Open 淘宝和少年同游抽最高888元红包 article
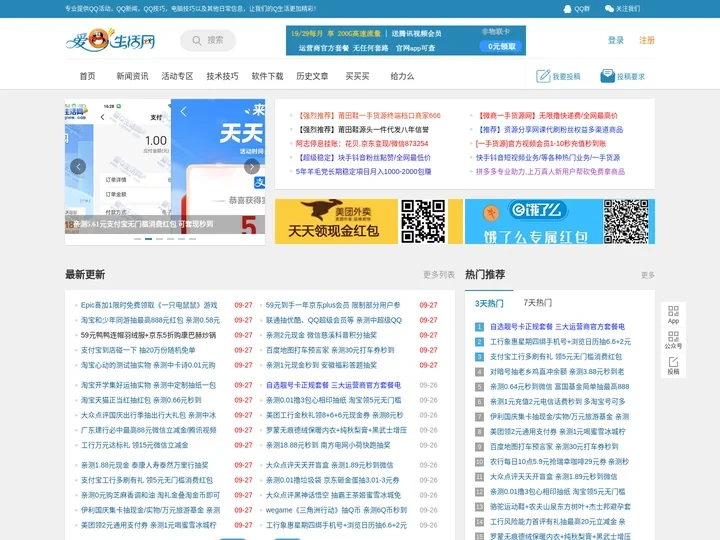This screenshot has width=720, height=540. 150,320
